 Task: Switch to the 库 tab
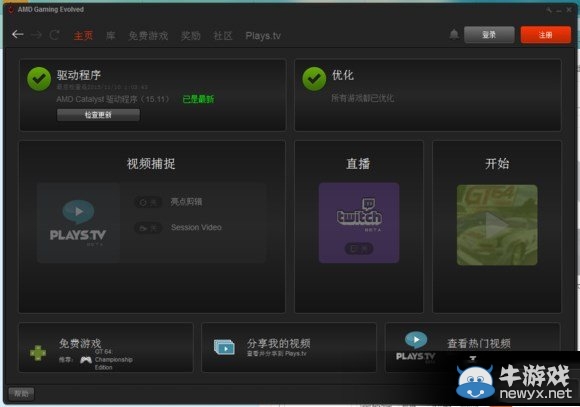[x=111, y=36]
